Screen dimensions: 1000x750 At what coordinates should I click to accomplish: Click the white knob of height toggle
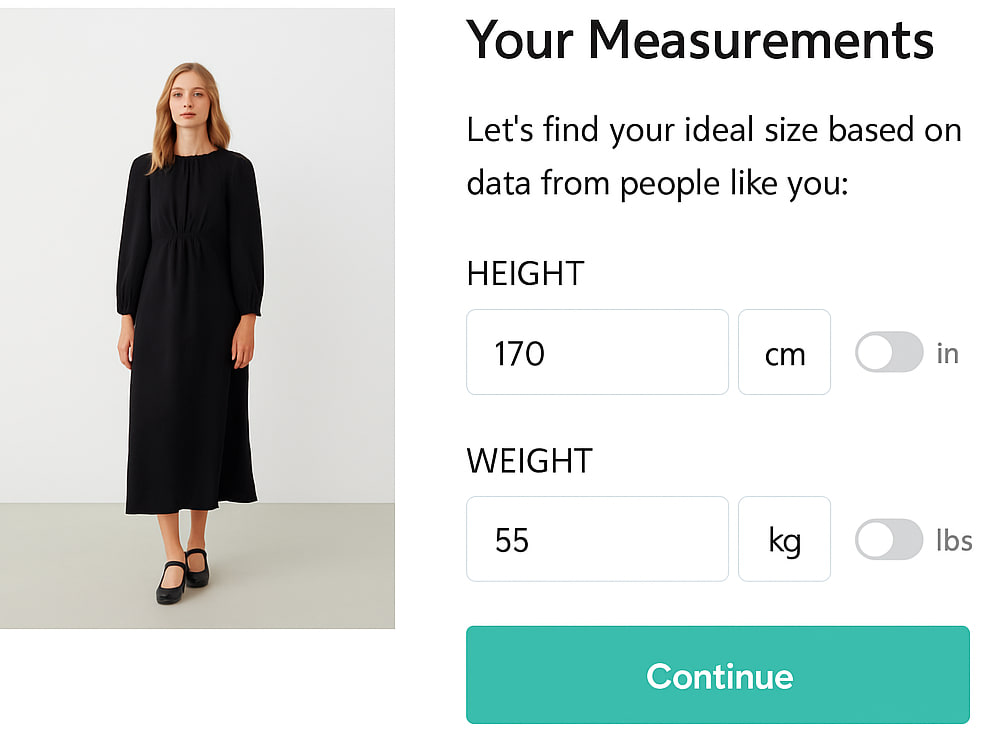coord(875,352)
